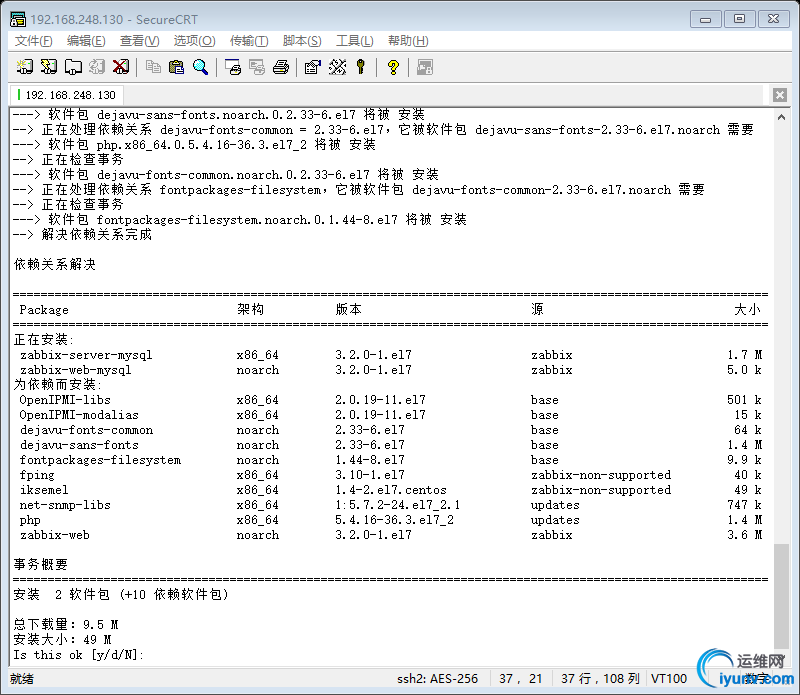Image resolution: width=800 pixels, height=695 pixels.
Task: Click 'VT100' status bar entry
Action: point(669,679)
